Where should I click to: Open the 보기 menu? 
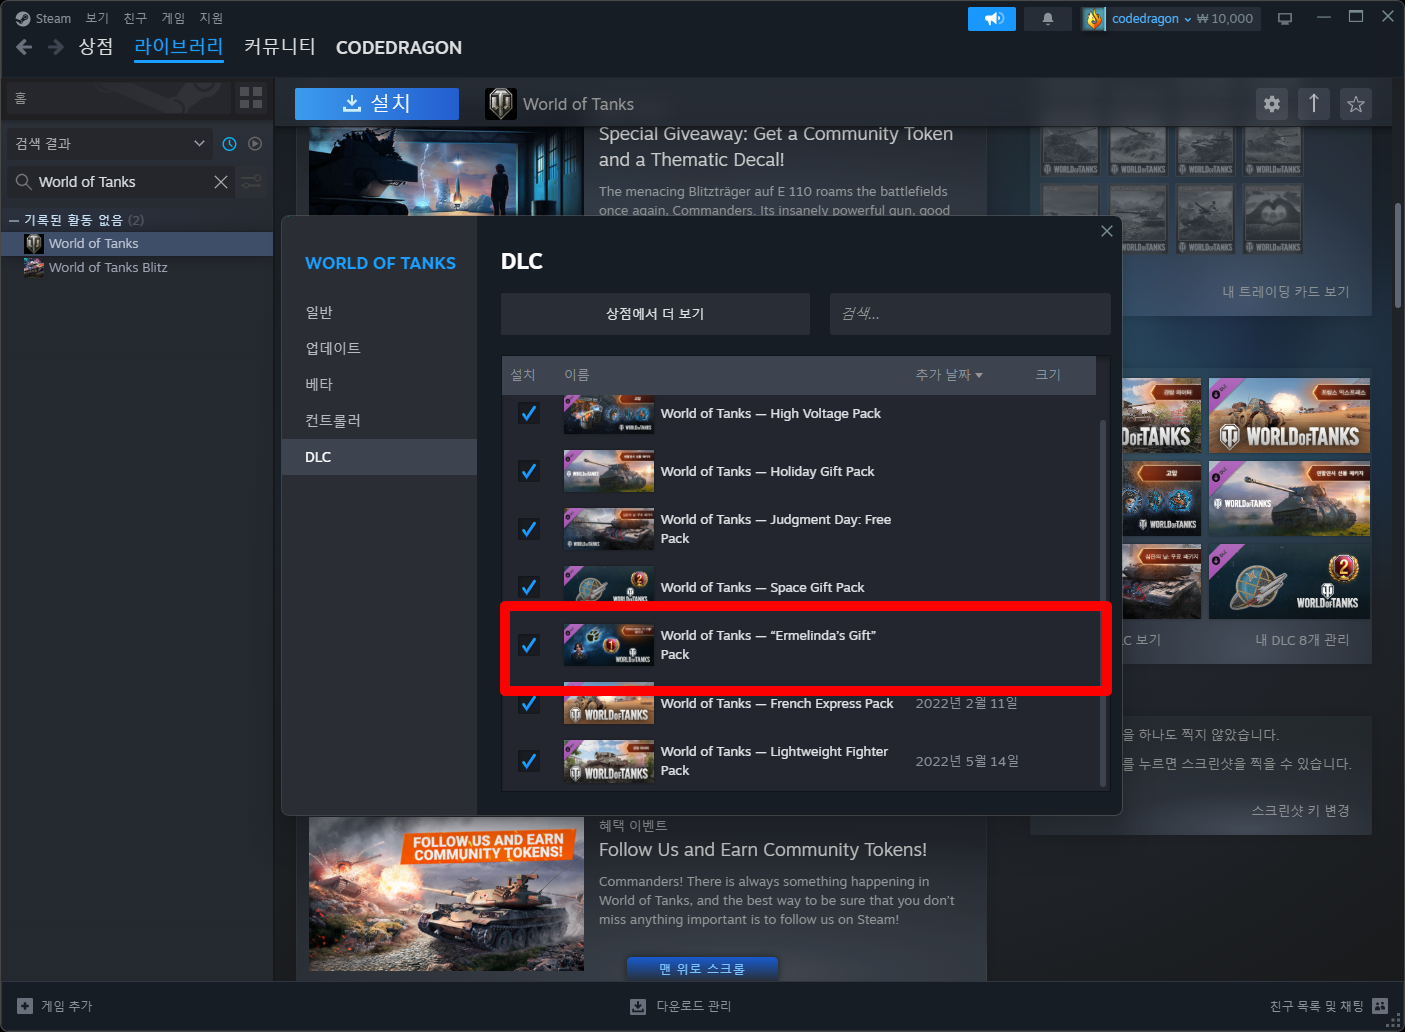tap(97, 18)
